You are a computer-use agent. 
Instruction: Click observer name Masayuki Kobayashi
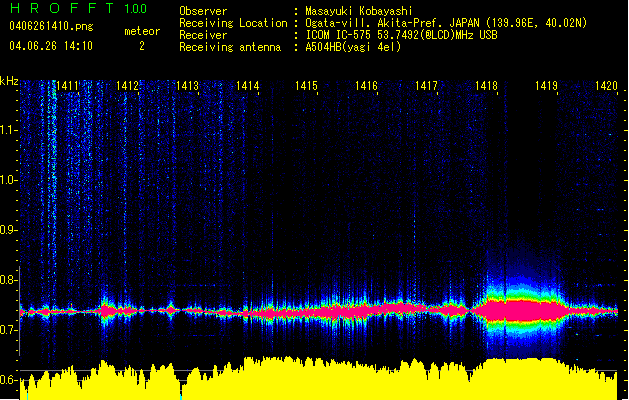pos(359,11)
